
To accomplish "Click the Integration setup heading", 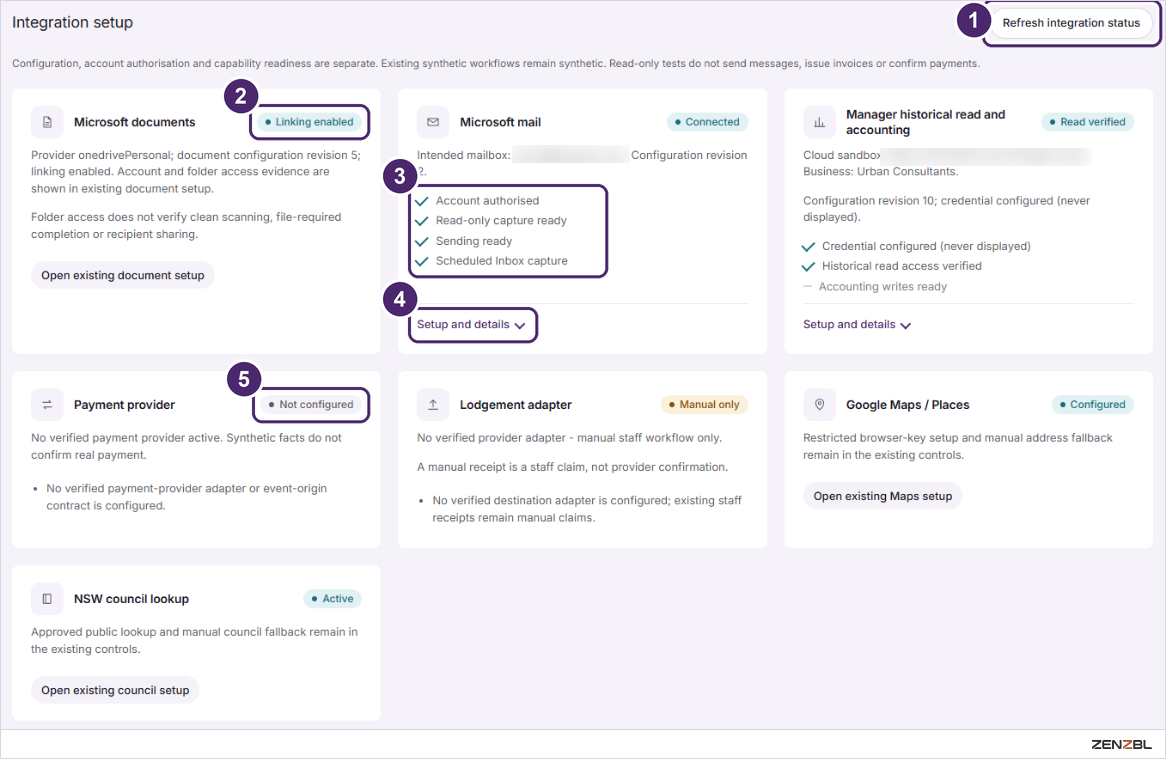I will pos(72,22).
